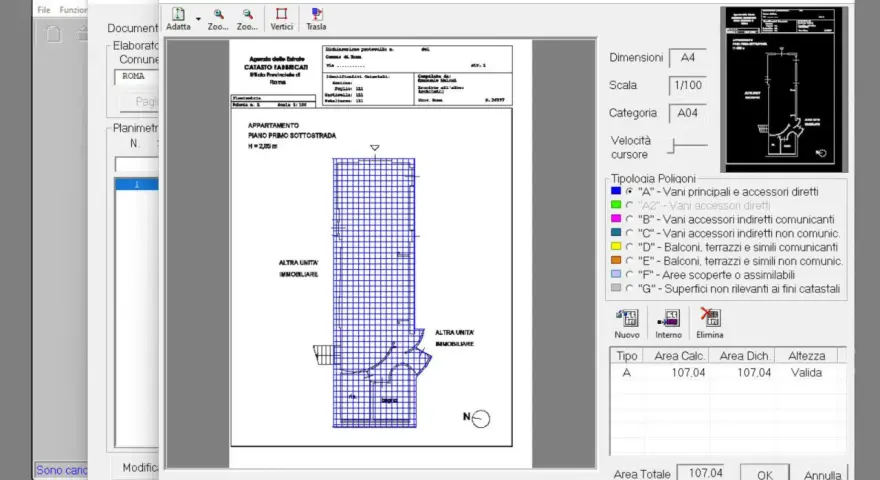Click the "Sono caric" status bar text
The width and height of the screenshot is (880, 480).
(61, 470)
